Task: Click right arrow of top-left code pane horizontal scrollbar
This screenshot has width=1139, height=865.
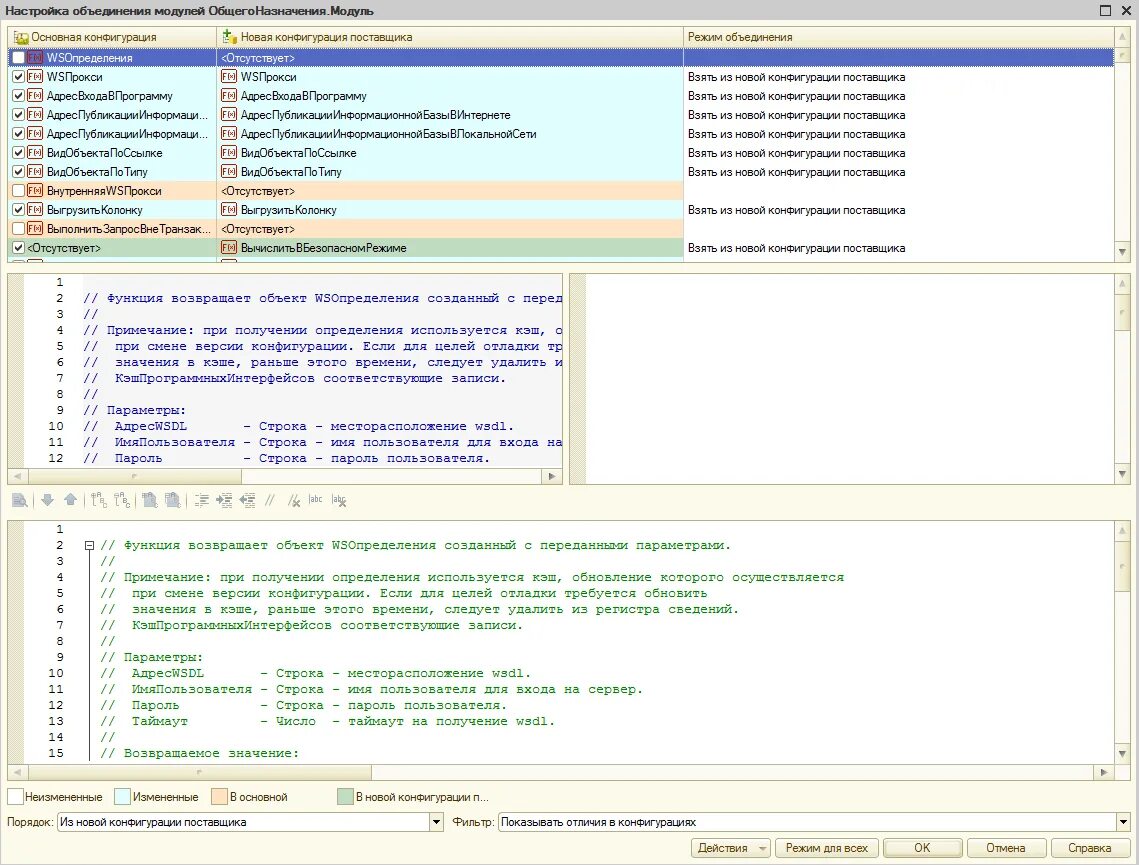Action: pos(551,476)
